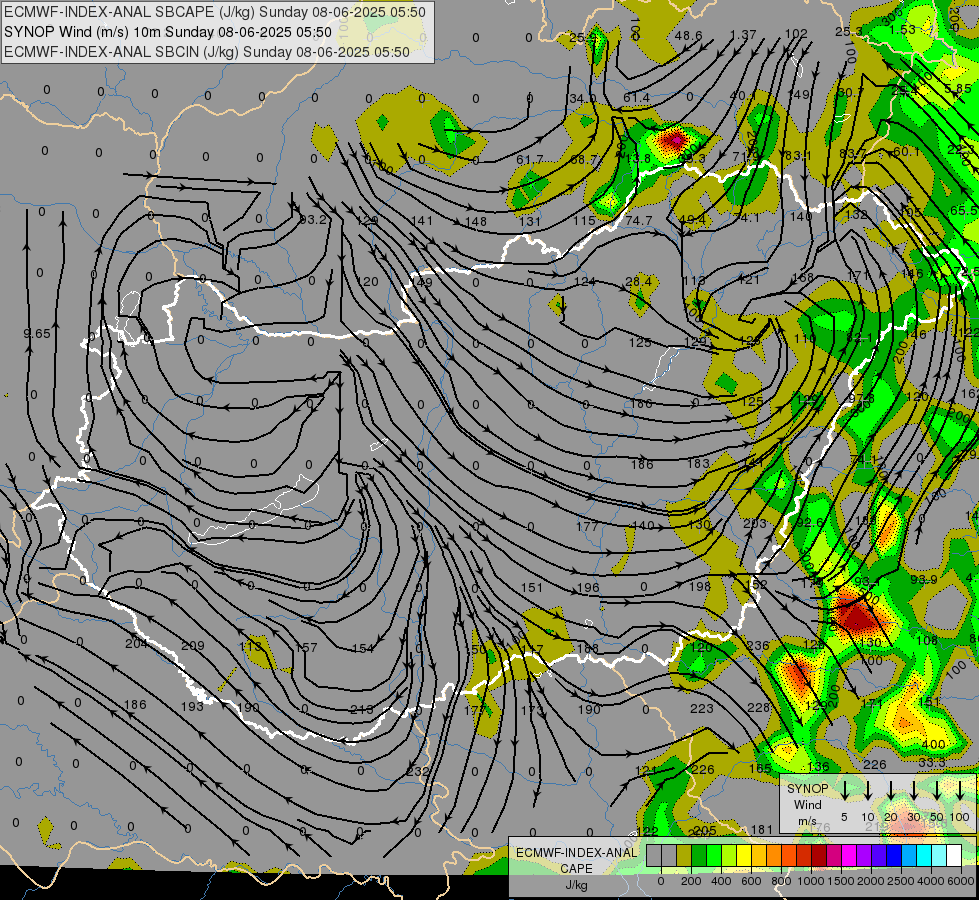Click the 100 m/s wind arrow in legend
The height and width of the screenshot is (900, 979).
click(x=960, y=791)
